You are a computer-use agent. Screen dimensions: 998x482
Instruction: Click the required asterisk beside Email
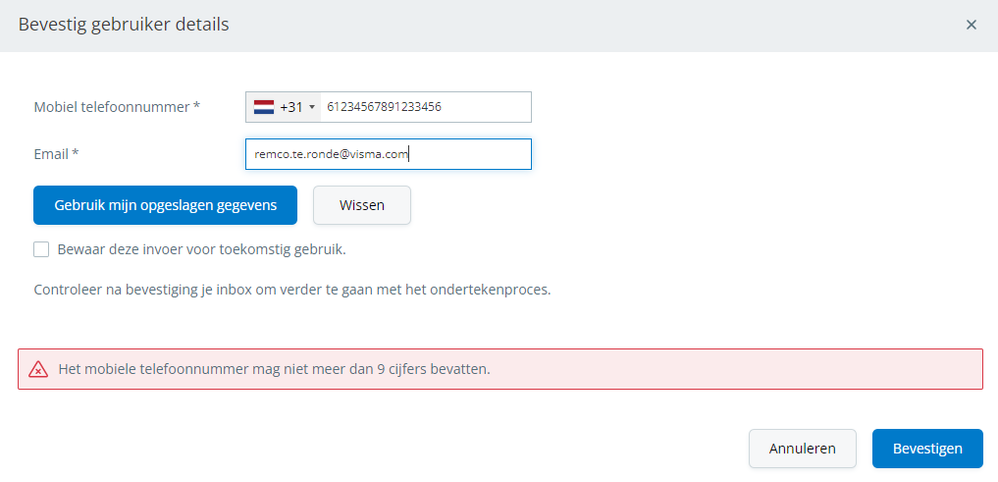point(75,153)
